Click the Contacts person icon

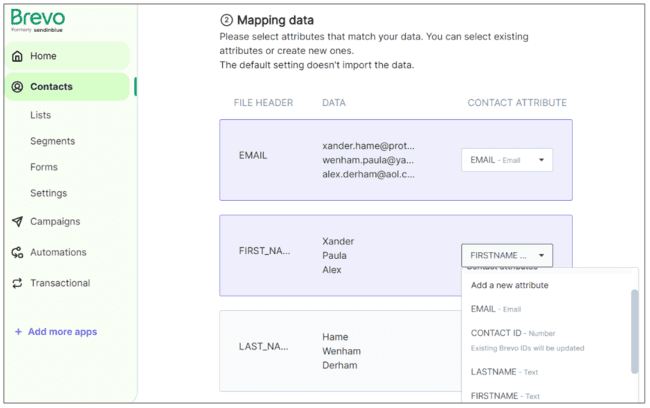pos(17,87)
